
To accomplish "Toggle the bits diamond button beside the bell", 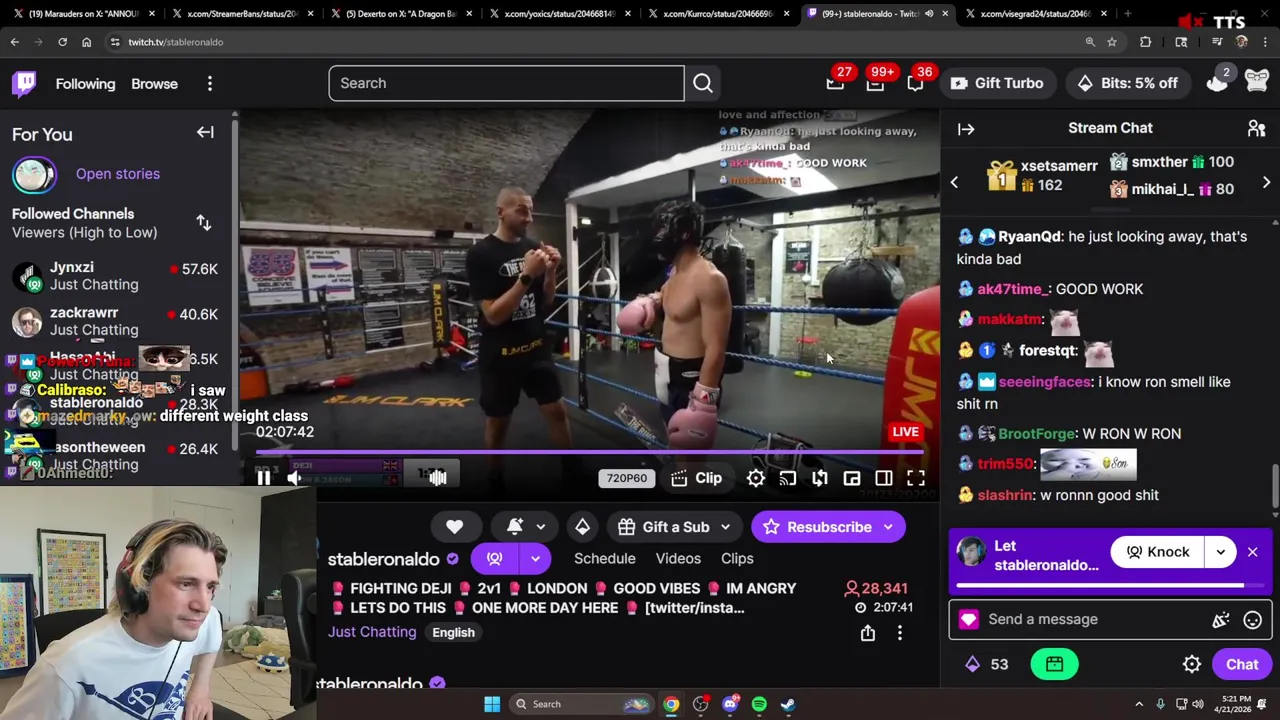I will click(x=582, y=527).
